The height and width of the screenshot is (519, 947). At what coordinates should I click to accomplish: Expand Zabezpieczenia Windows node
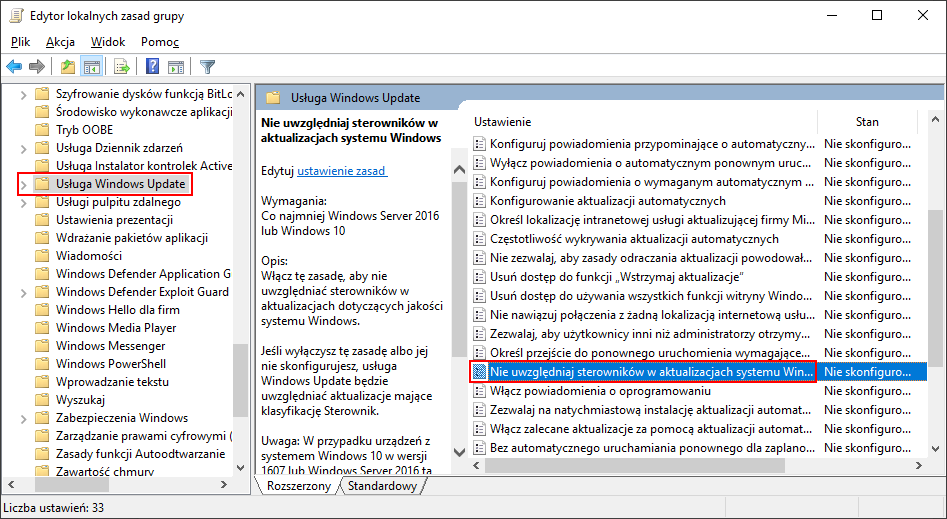point(24,418)
